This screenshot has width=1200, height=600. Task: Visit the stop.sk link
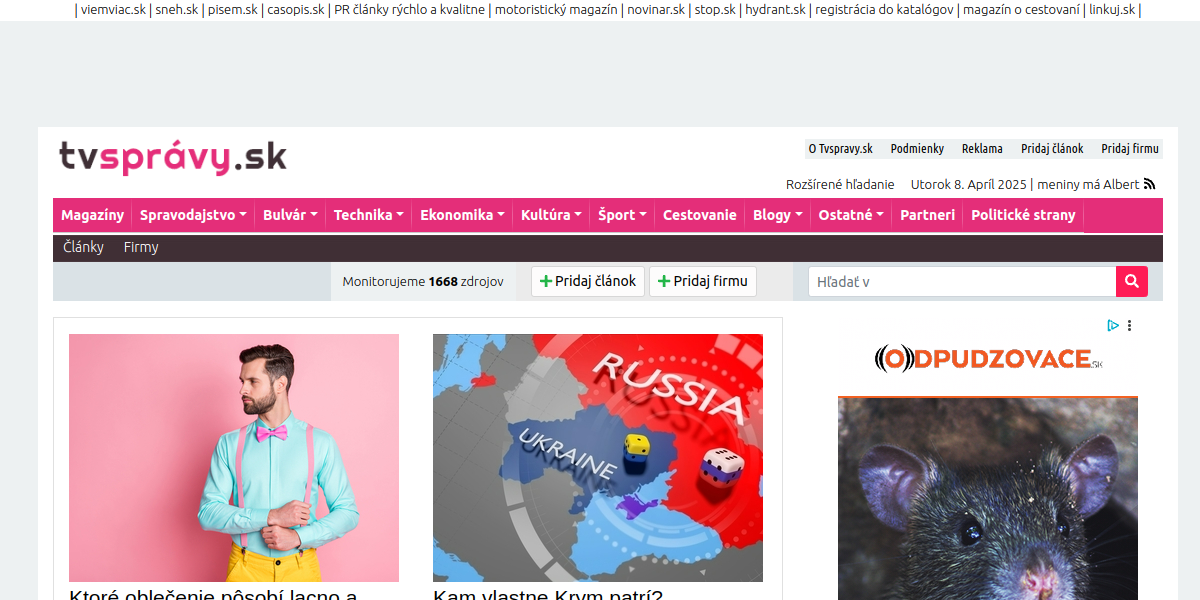click(x=715, y=10)
